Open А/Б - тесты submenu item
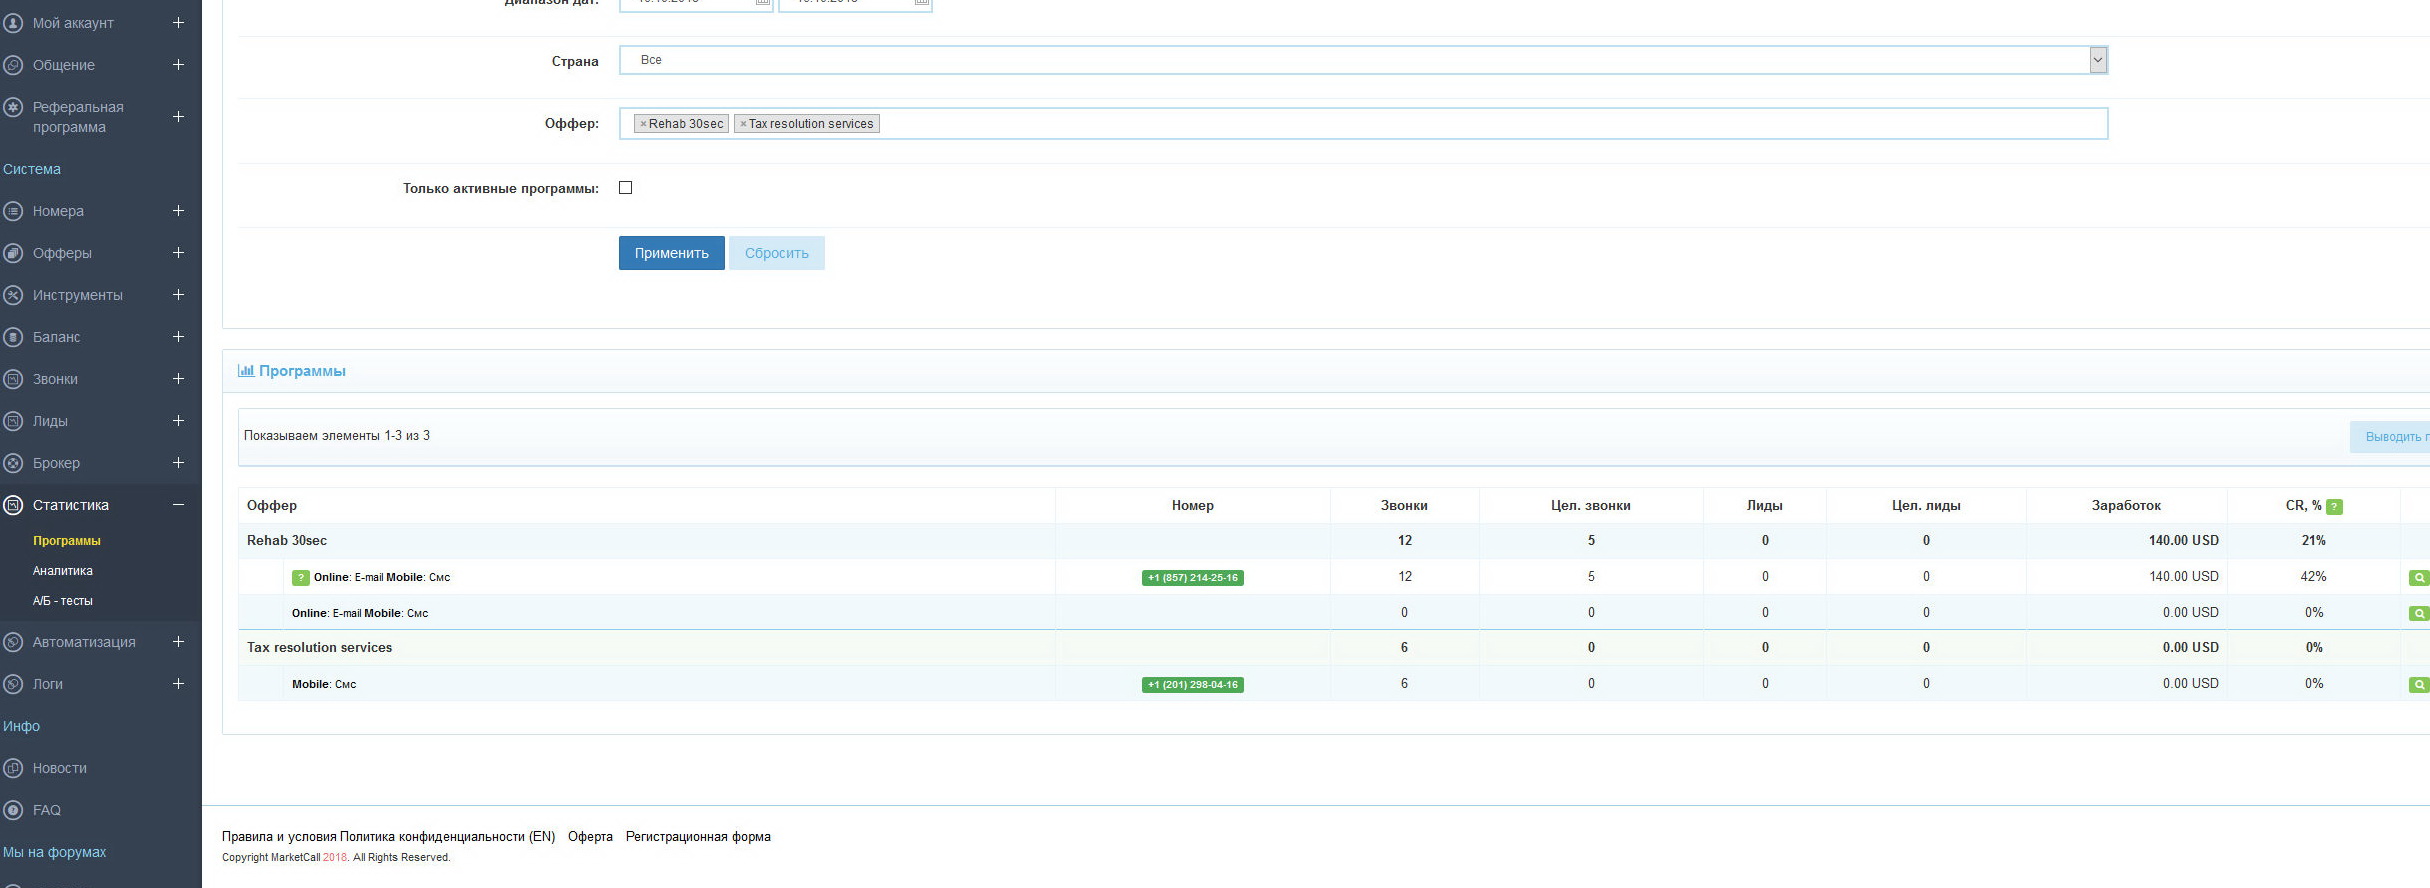This screenshot has height=888, width=2430. click(63, 601)
